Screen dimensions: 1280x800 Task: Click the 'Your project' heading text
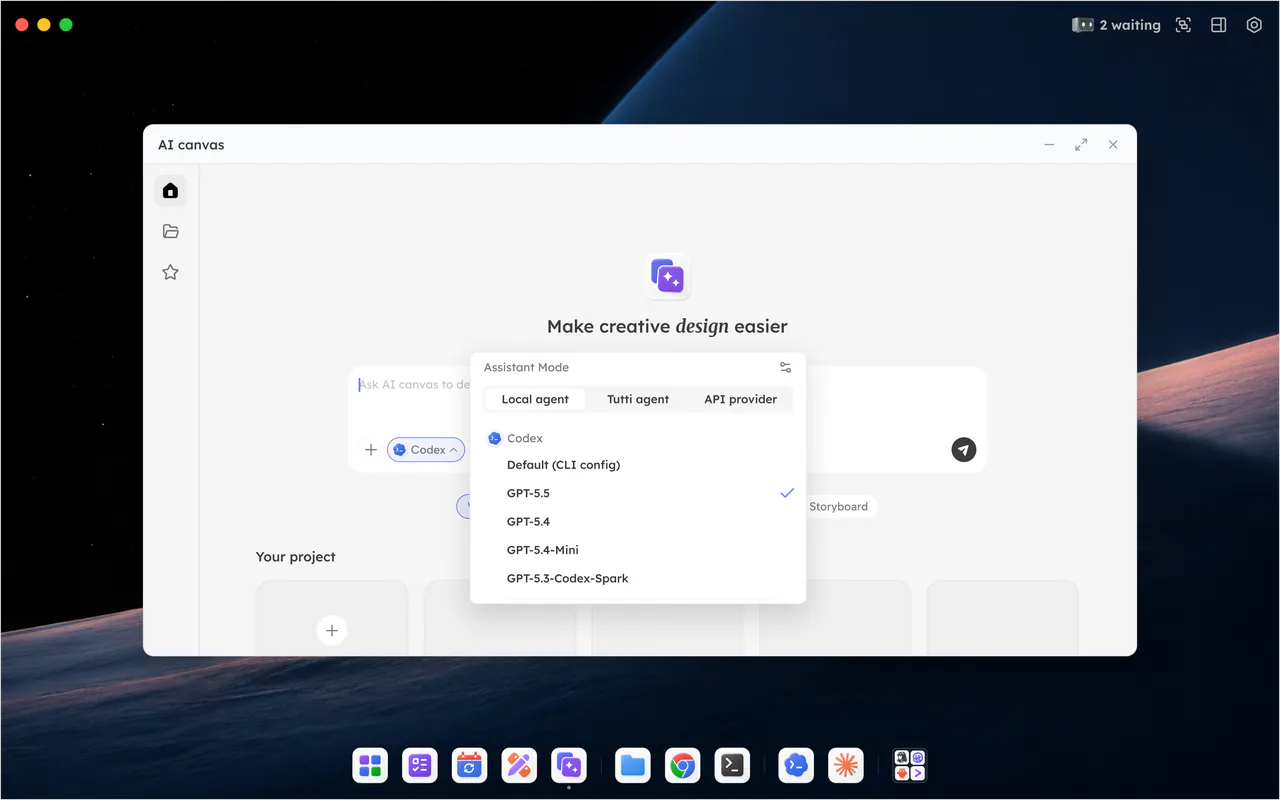pos(296,557)
